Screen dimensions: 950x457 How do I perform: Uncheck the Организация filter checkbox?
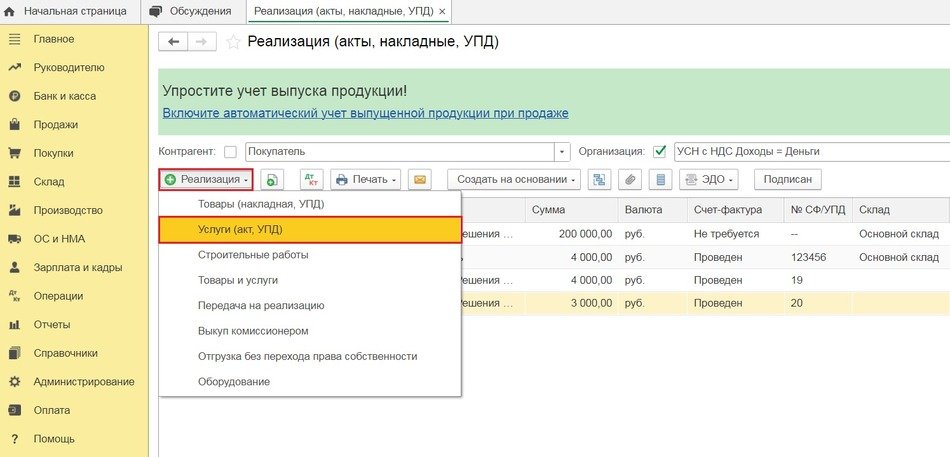coord(659,152)
